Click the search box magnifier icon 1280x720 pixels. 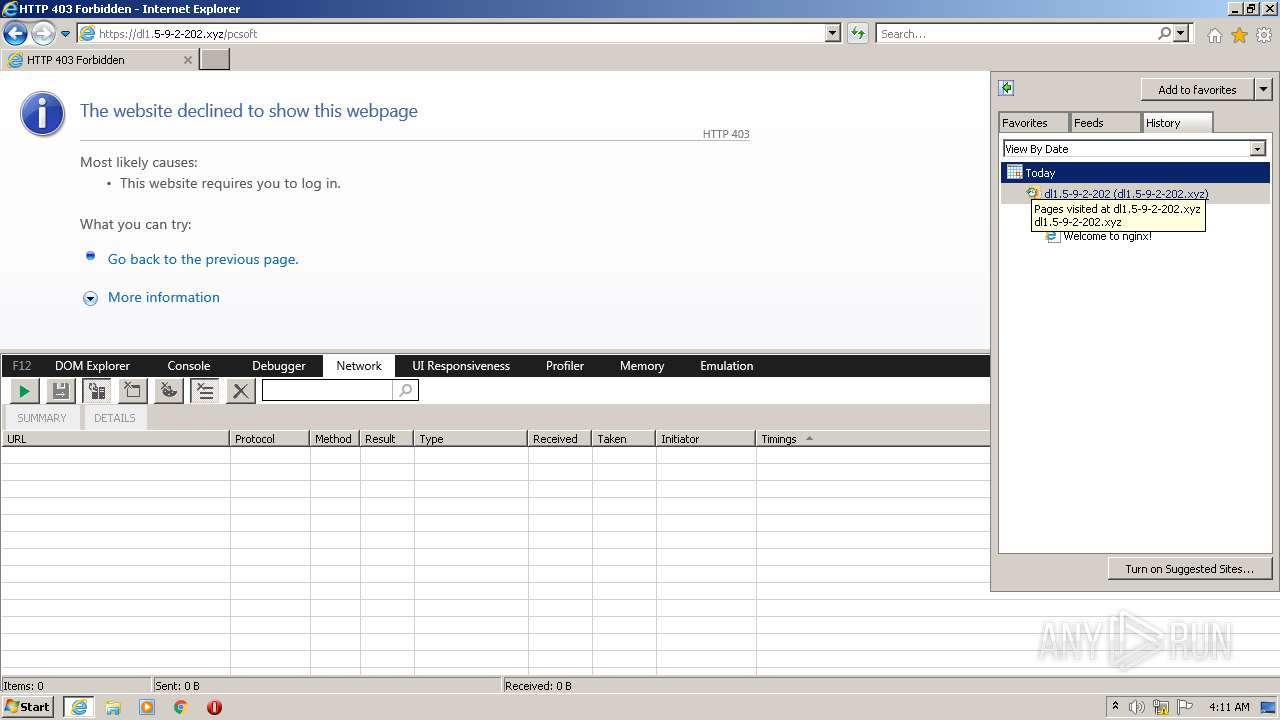1164,33
